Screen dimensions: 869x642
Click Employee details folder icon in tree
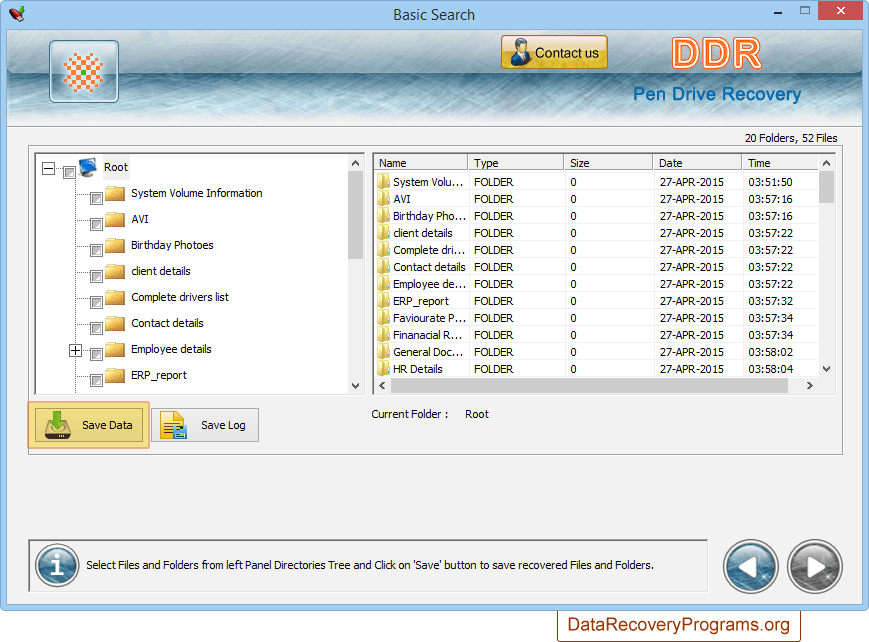[115, 349]
